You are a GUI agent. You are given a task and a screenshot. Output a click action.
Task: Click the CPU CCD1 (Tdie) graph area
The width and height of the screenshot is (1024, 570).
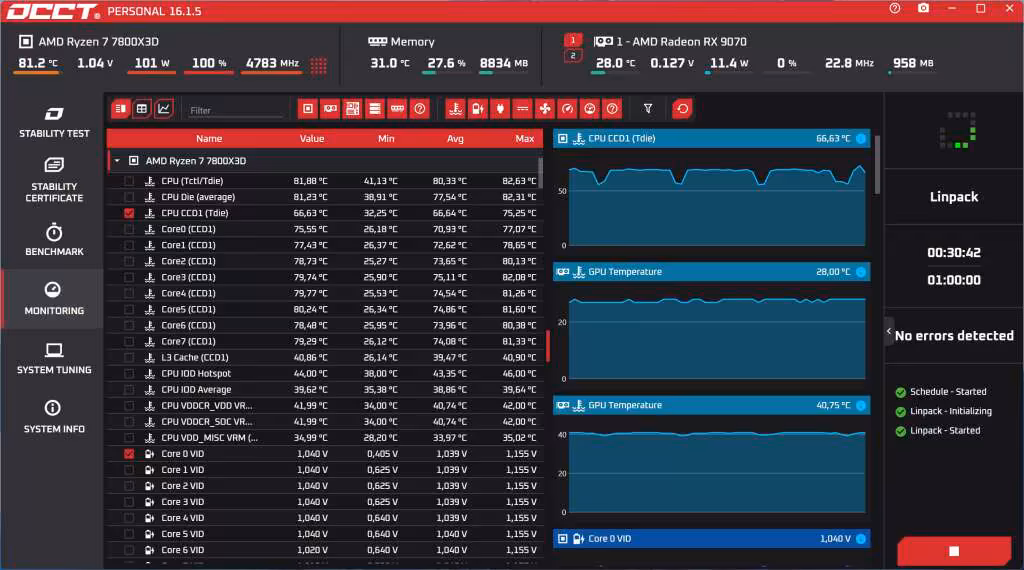[x=717, y=200]
